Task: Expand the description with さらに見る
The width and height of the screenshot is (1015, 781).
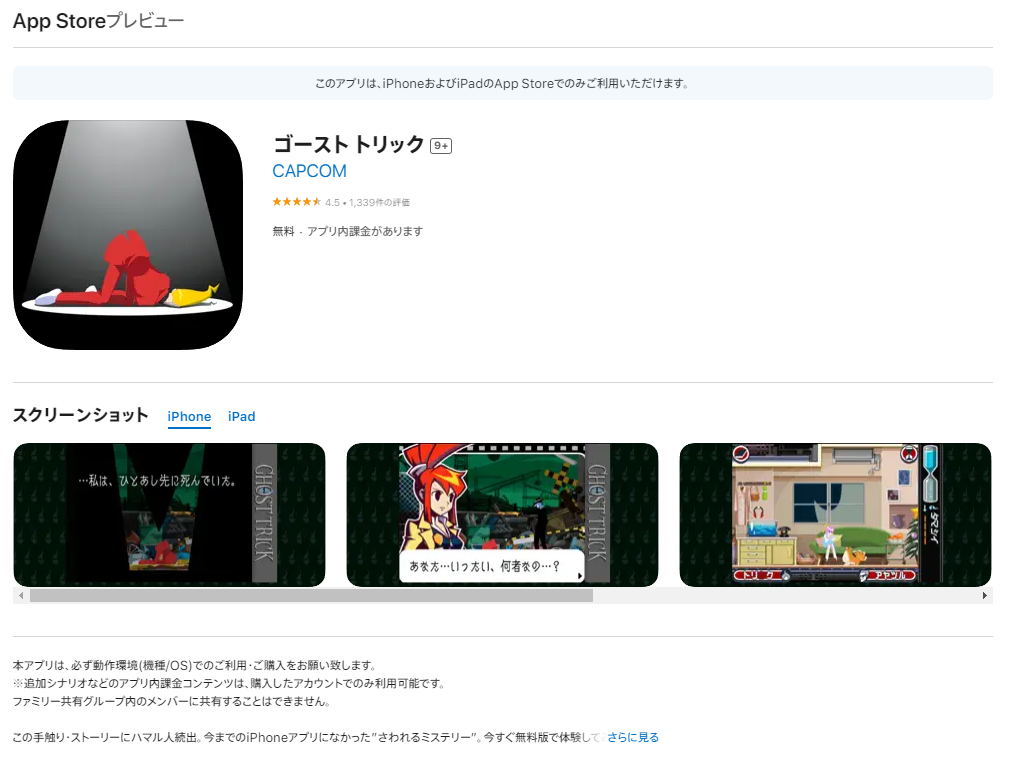Action: click(x=633, y=737)
